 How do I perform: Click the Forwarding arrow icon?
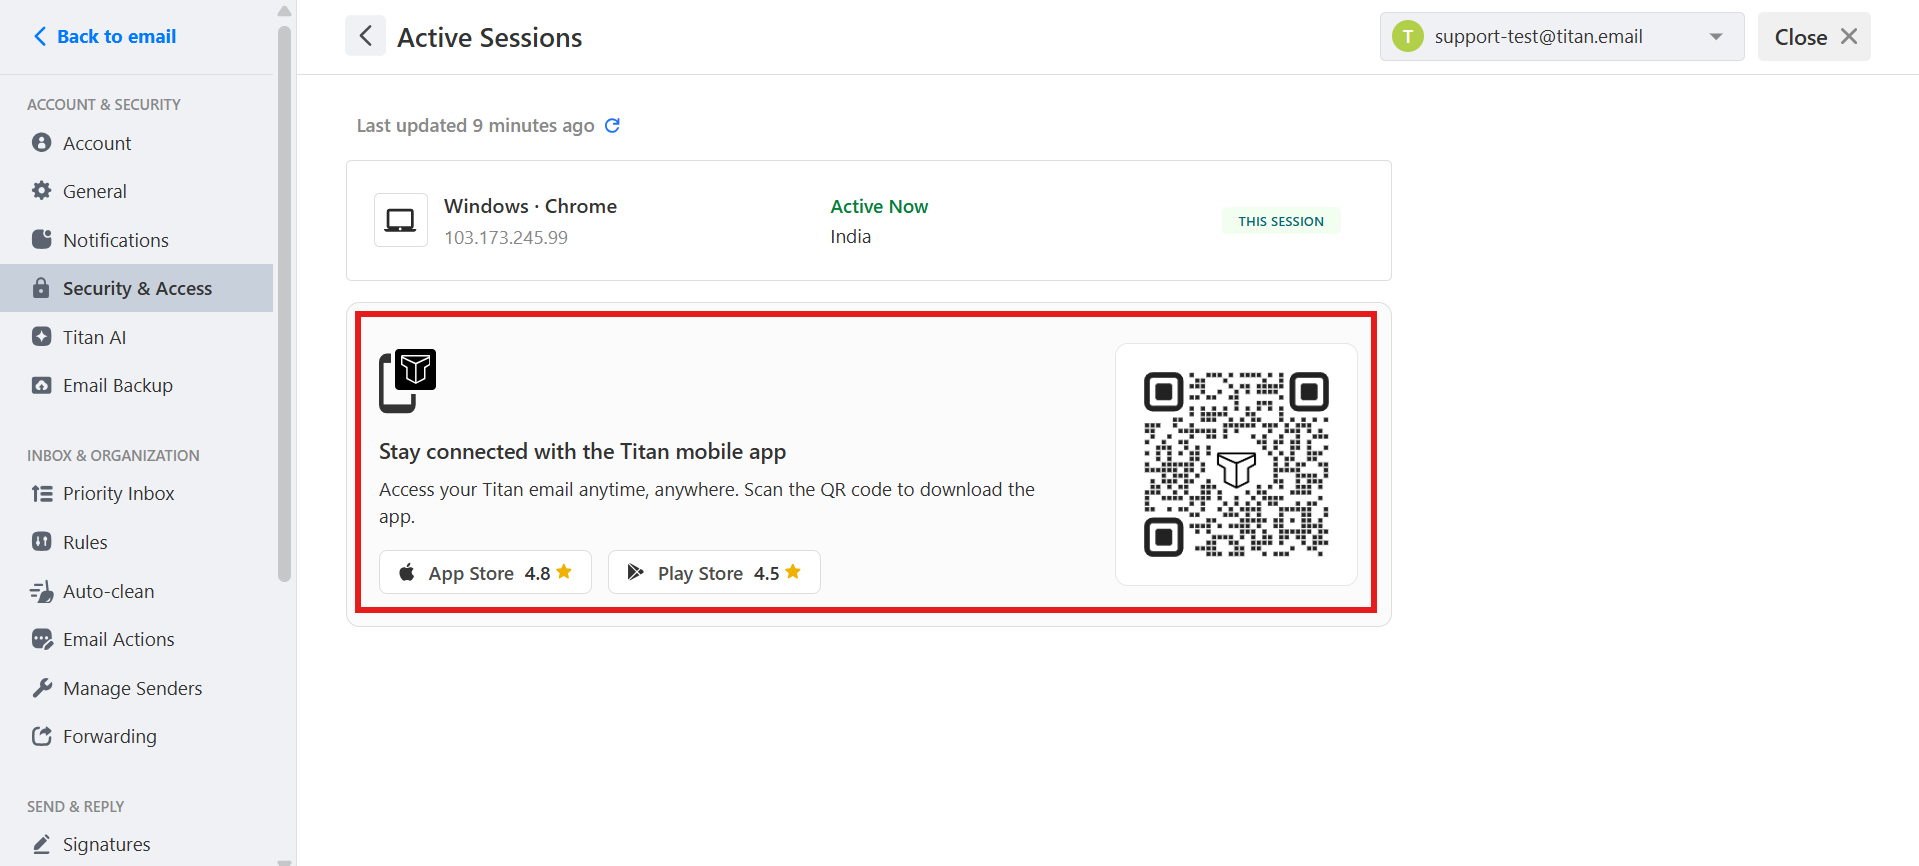point(41,736)
